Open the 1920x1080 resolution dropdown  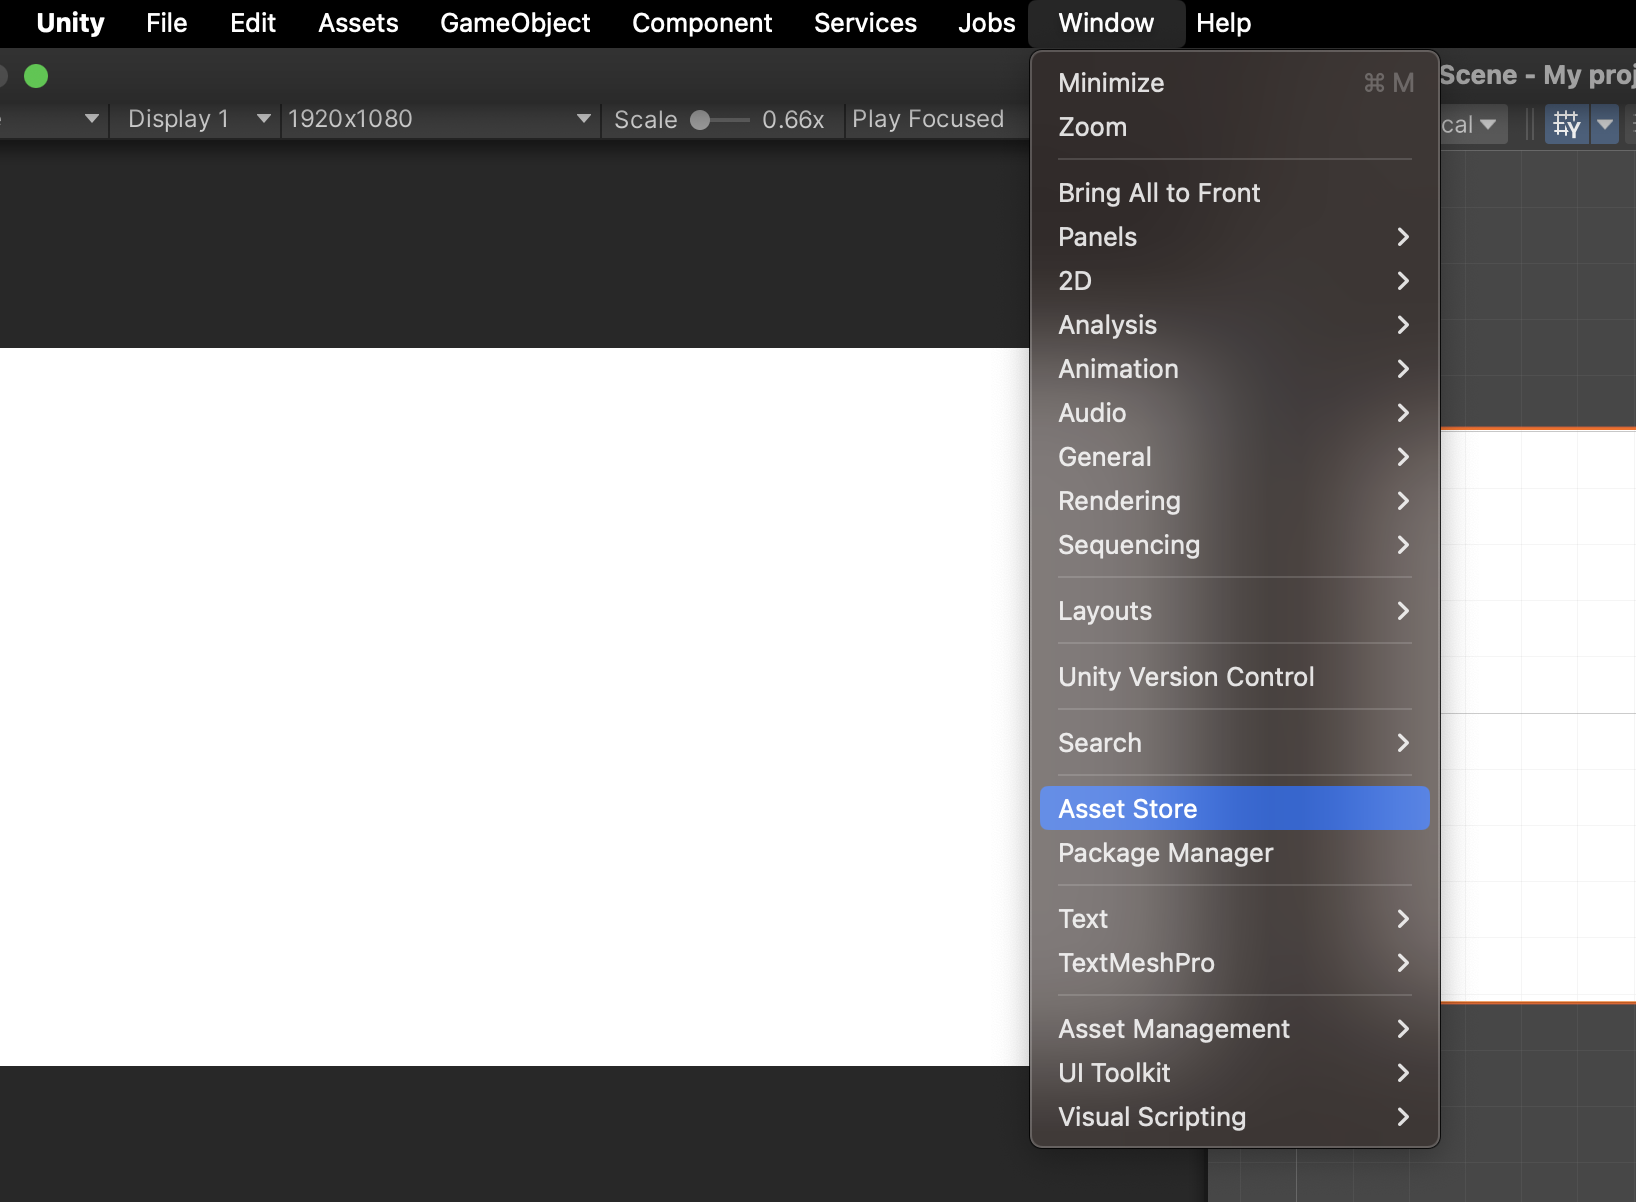[440, 119]
